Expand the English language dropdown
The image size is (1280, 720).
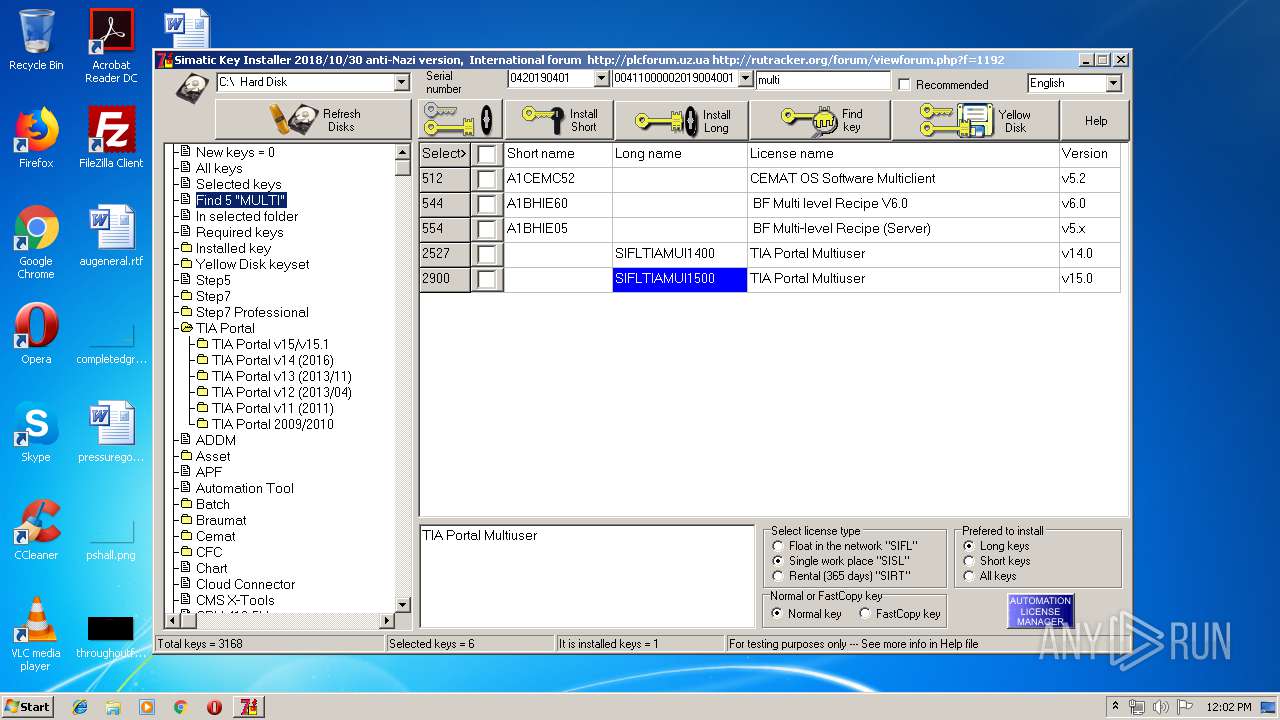1113,83
